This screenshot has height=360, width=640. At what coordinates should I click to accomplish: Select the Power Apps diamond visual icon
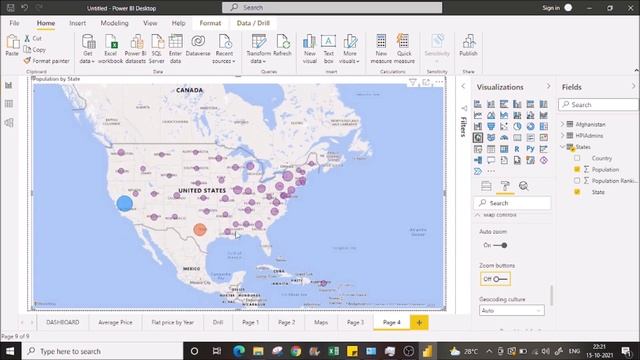[543, 160]
